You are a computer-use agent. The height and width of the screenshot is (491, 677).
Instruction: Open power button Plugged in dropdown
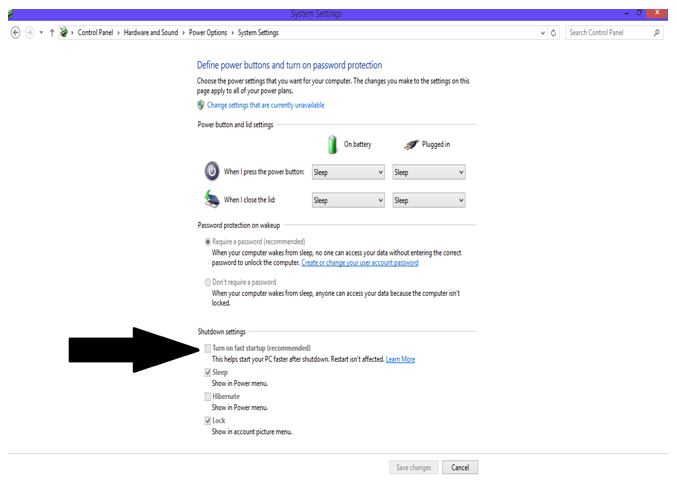click(429, 172)
